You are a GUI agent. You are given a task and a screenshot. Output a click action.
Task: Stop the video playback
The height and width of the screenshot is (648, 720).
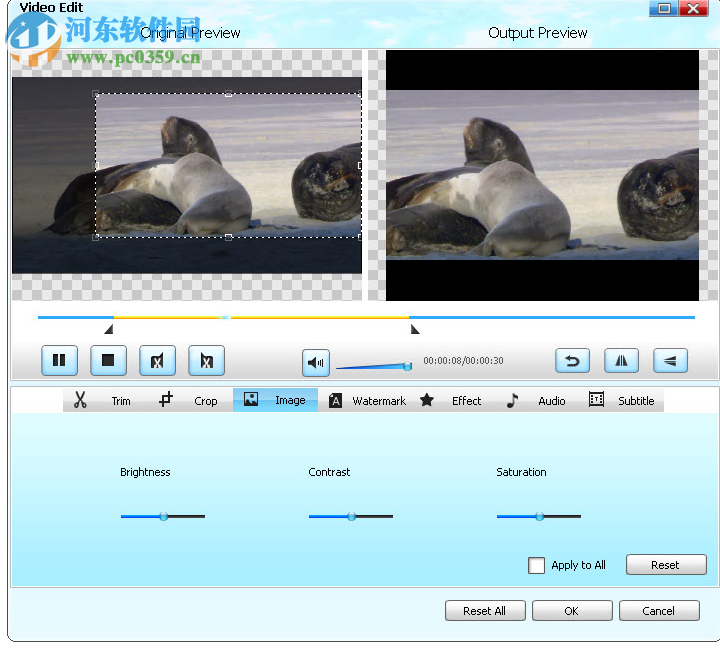click(x=108, y=361)
